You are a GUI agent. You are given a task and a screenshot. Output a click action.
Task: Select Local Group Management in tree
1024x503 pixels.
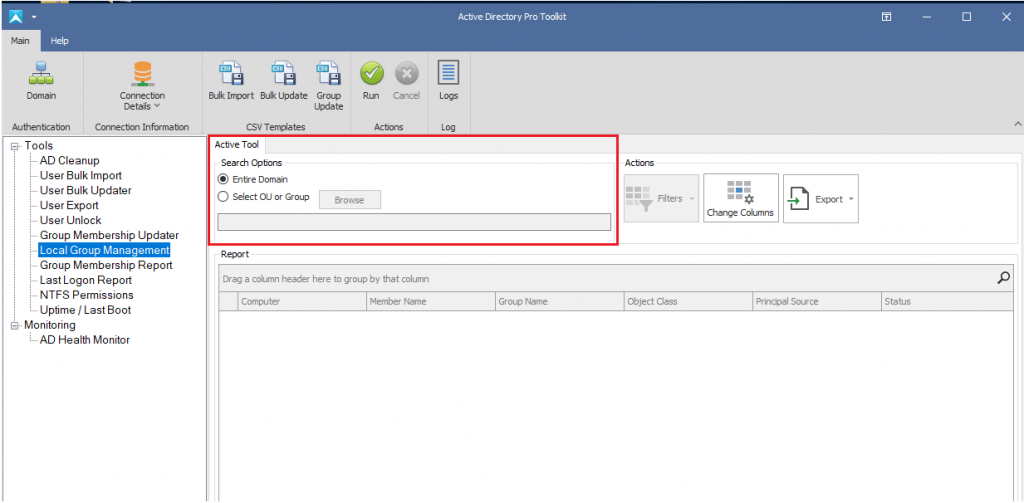click(104, 250)
